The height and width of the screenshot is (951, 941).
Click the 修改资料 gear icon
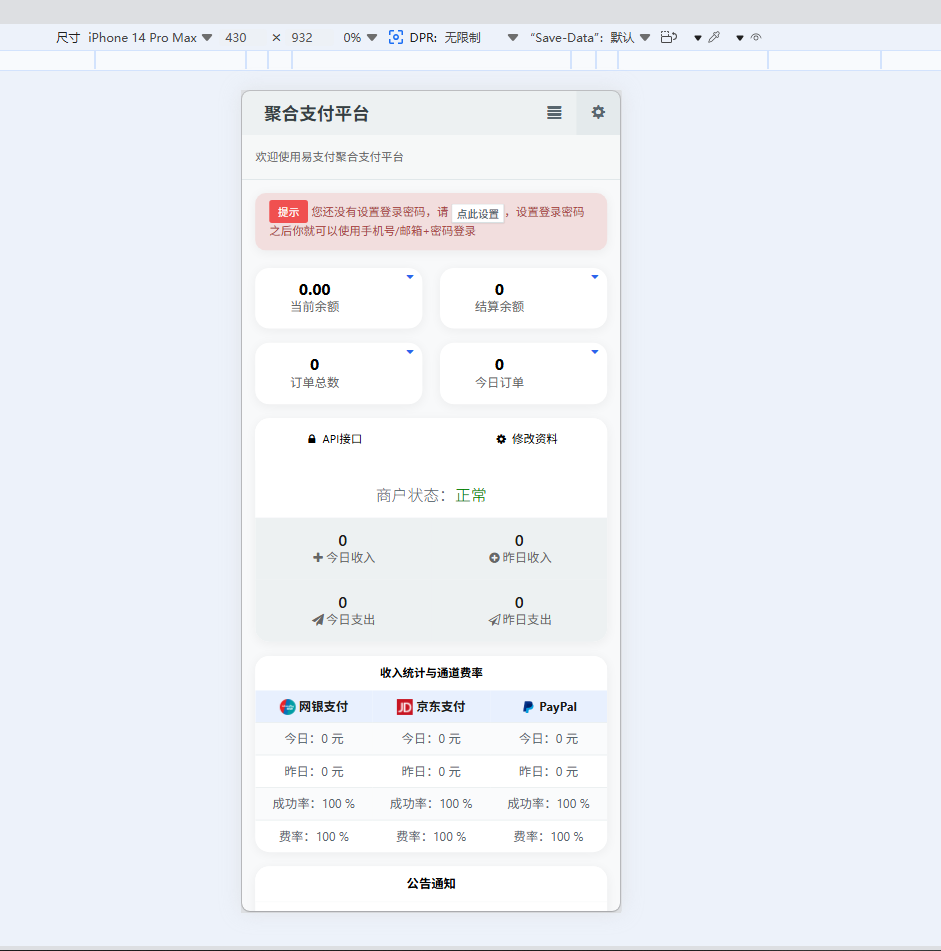[x=501, y=439]
